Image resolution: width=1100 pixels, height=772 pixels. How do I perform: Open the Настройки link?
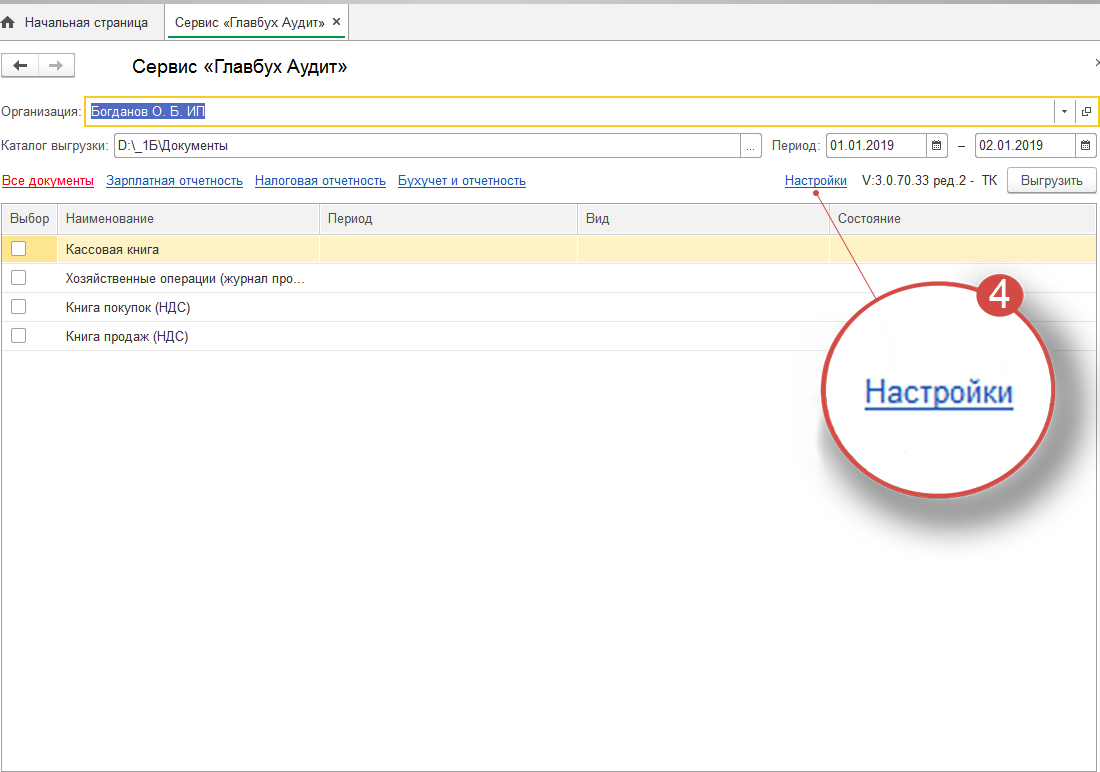(x=815, y=181)
